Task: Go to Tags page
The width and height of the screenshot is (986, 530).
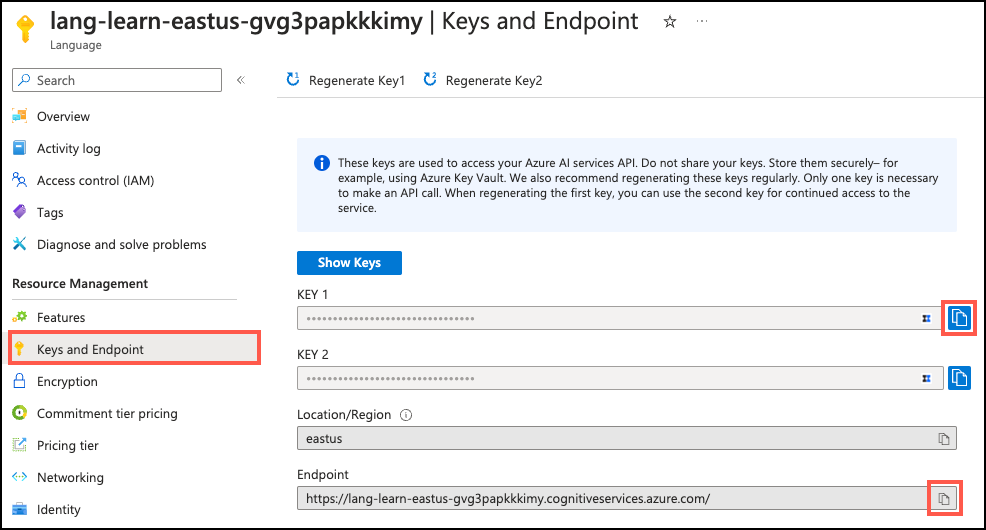Action: (x=50, y=213)
